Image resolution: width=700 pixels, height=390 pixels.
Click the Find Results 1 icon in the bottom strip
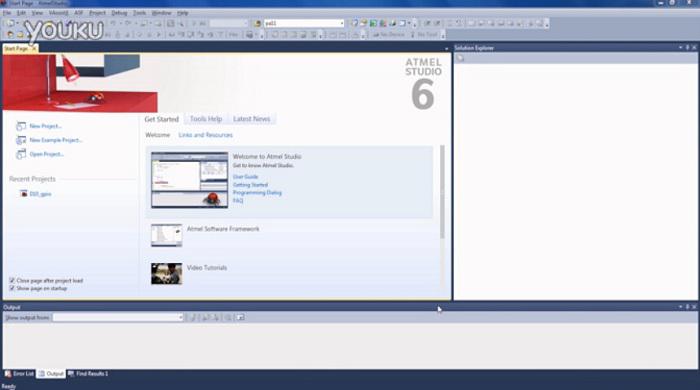pyautogui.click(x=71, y=374)
